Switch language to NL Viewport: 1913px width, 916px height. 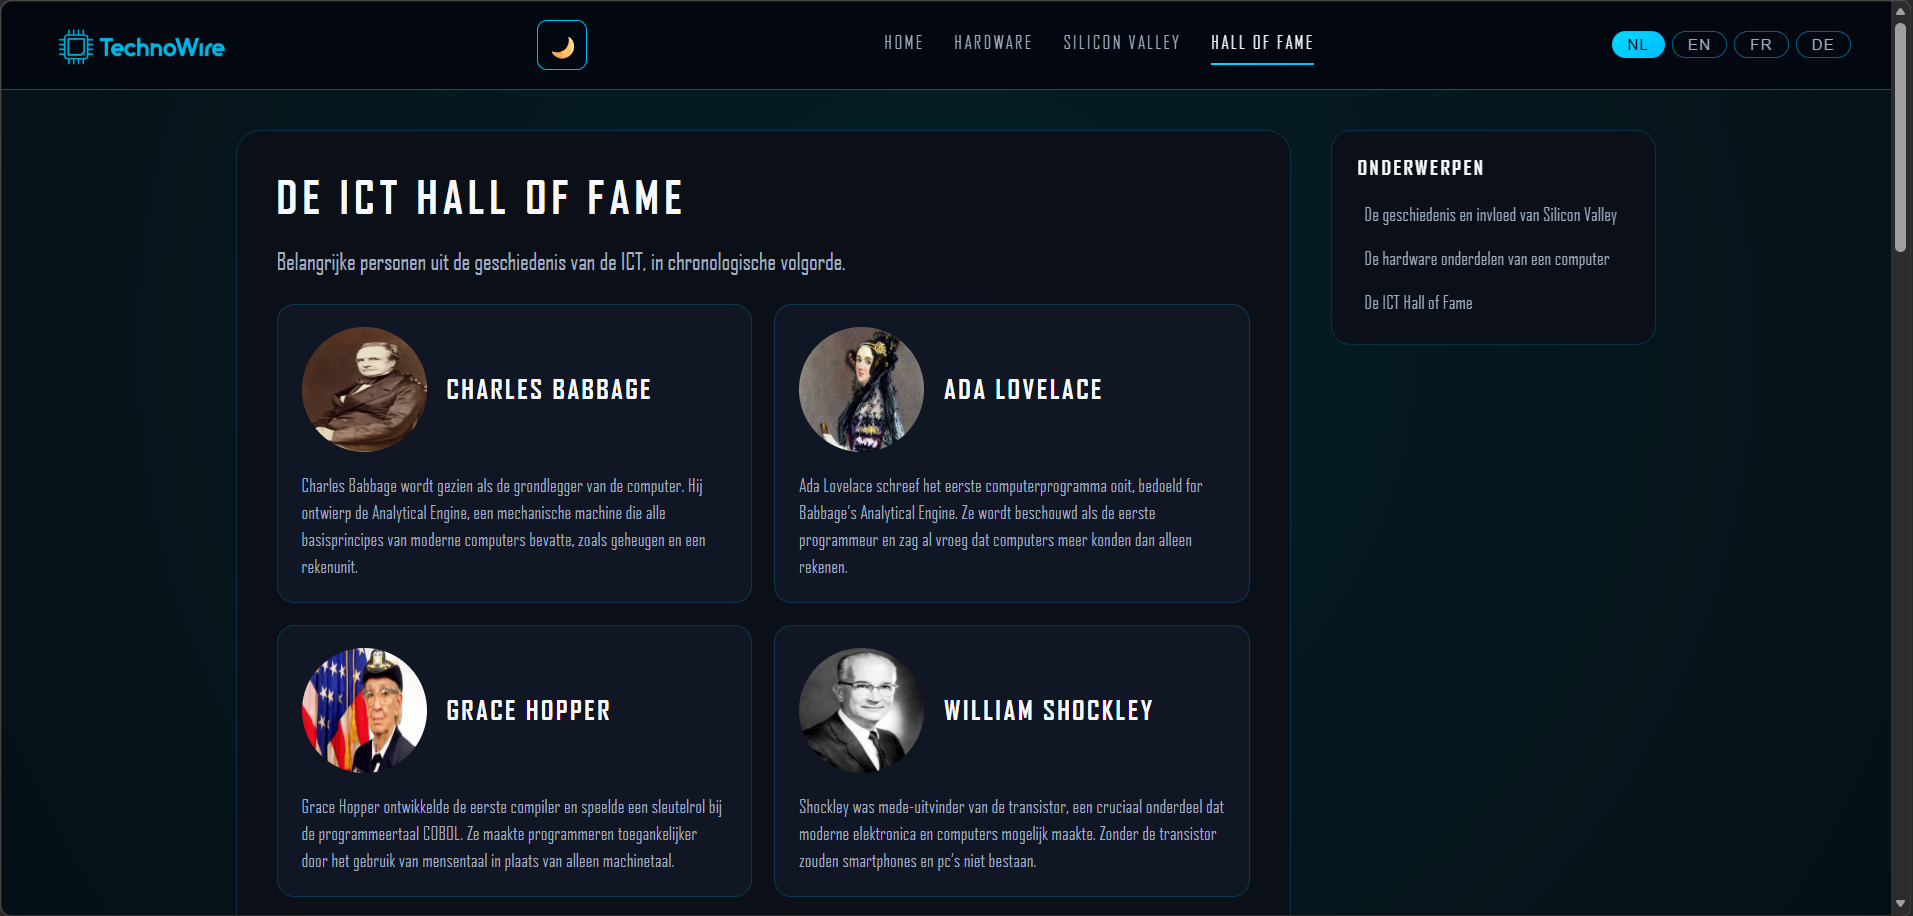1637,45
